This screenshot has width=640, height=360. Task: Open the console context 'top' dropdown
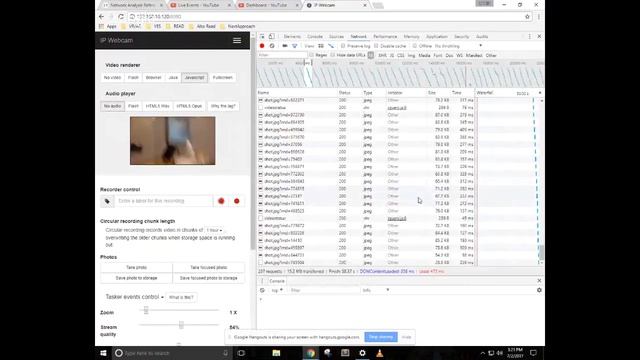pos(277,290)
